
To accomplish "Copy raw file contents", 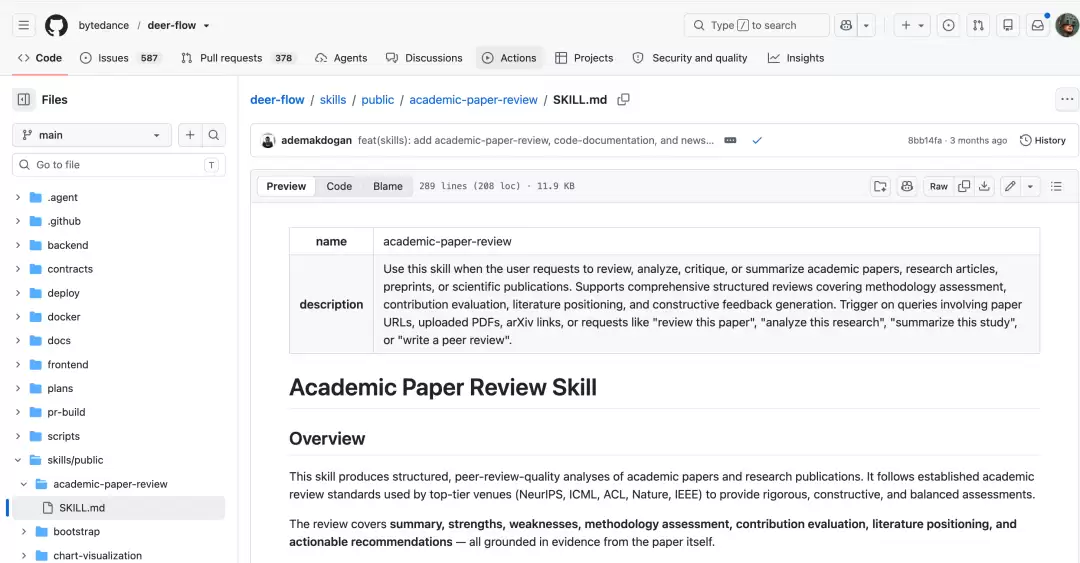I will pyautogui.click(x=964, y=186).
